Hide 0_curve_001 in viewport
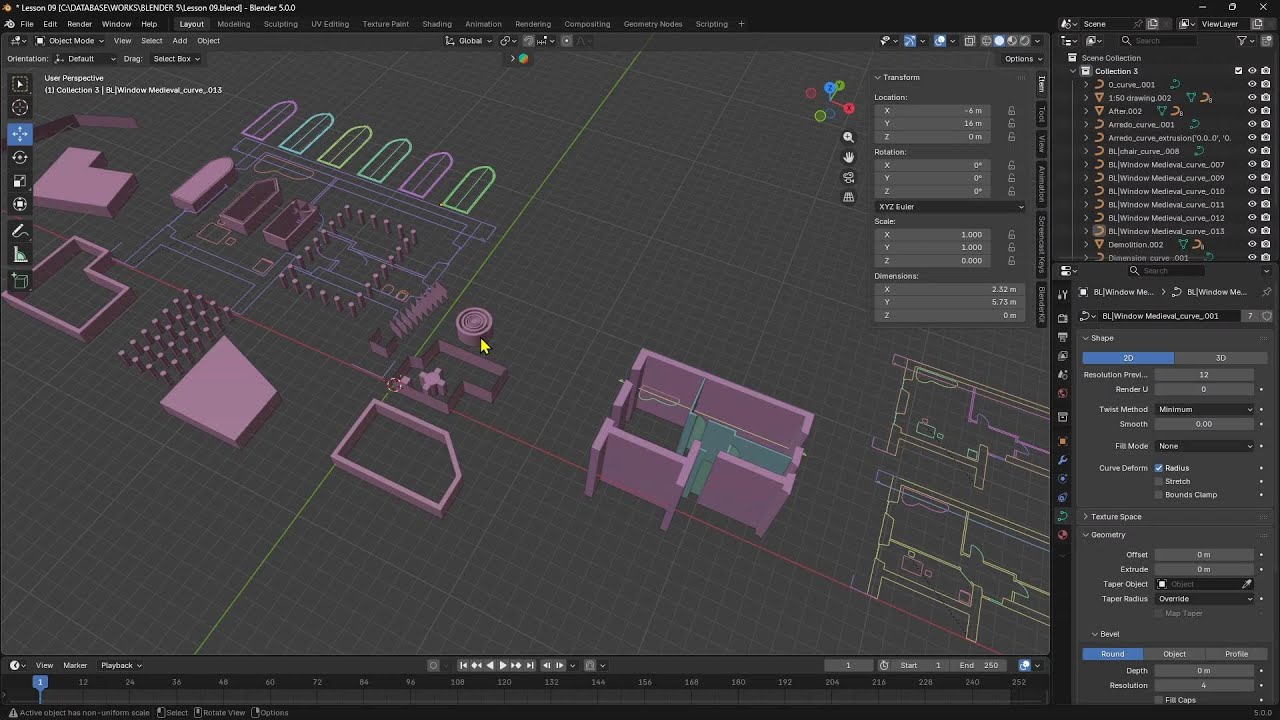The width and height of the screenshot is (1280, 720). 1252,85
